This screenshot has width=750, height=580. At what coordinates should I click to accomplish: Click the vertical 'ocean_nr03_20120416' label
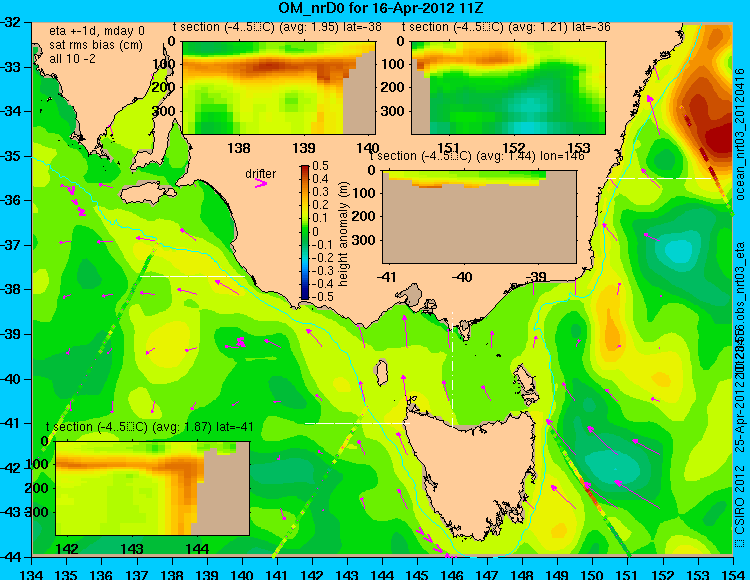(740, 134)
